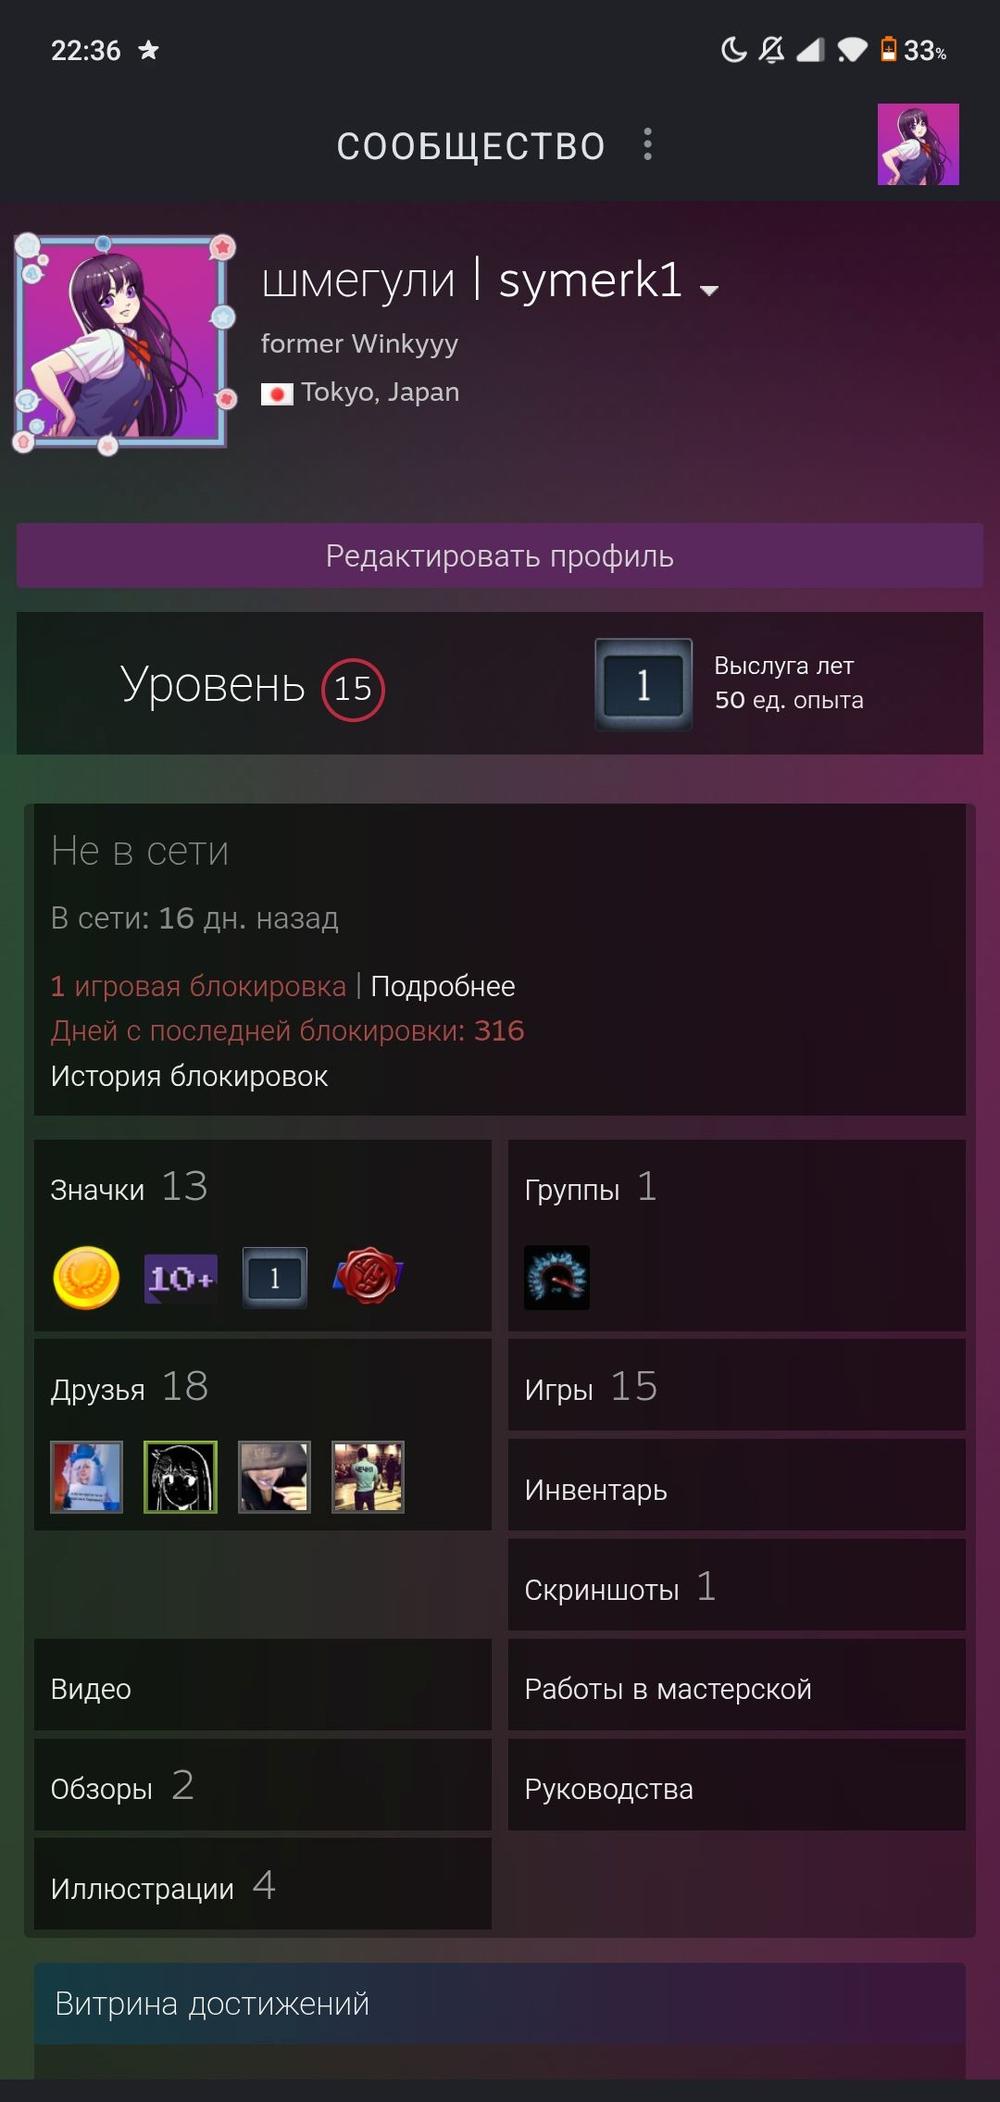This screenshot has width=1000, height=2102.
Task: Click the Уровень 15 level circle
Action: 353,689
